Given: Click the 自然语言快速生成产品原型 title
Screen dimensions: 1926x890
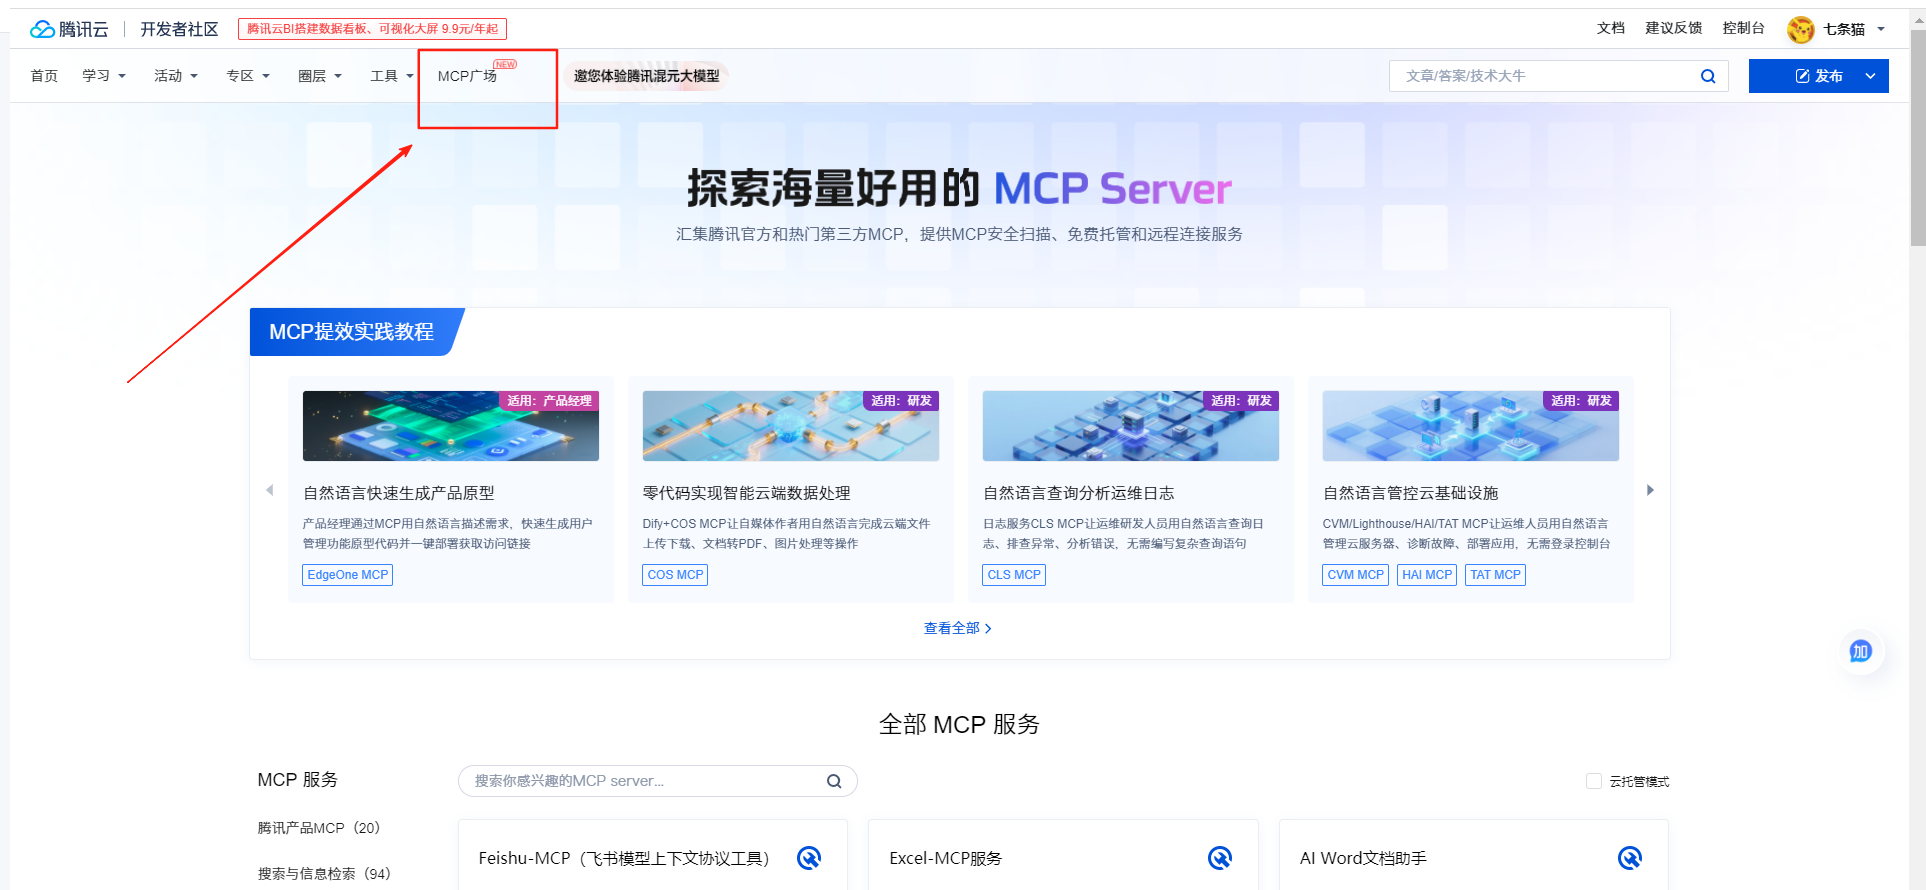Looking at the screenshot, I should [x=399, y=493].
